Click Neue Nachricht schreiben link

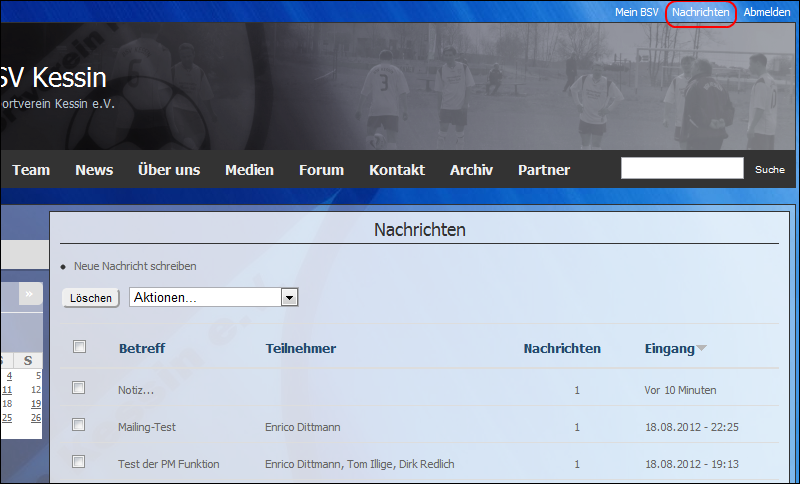(x=135, y=266)
